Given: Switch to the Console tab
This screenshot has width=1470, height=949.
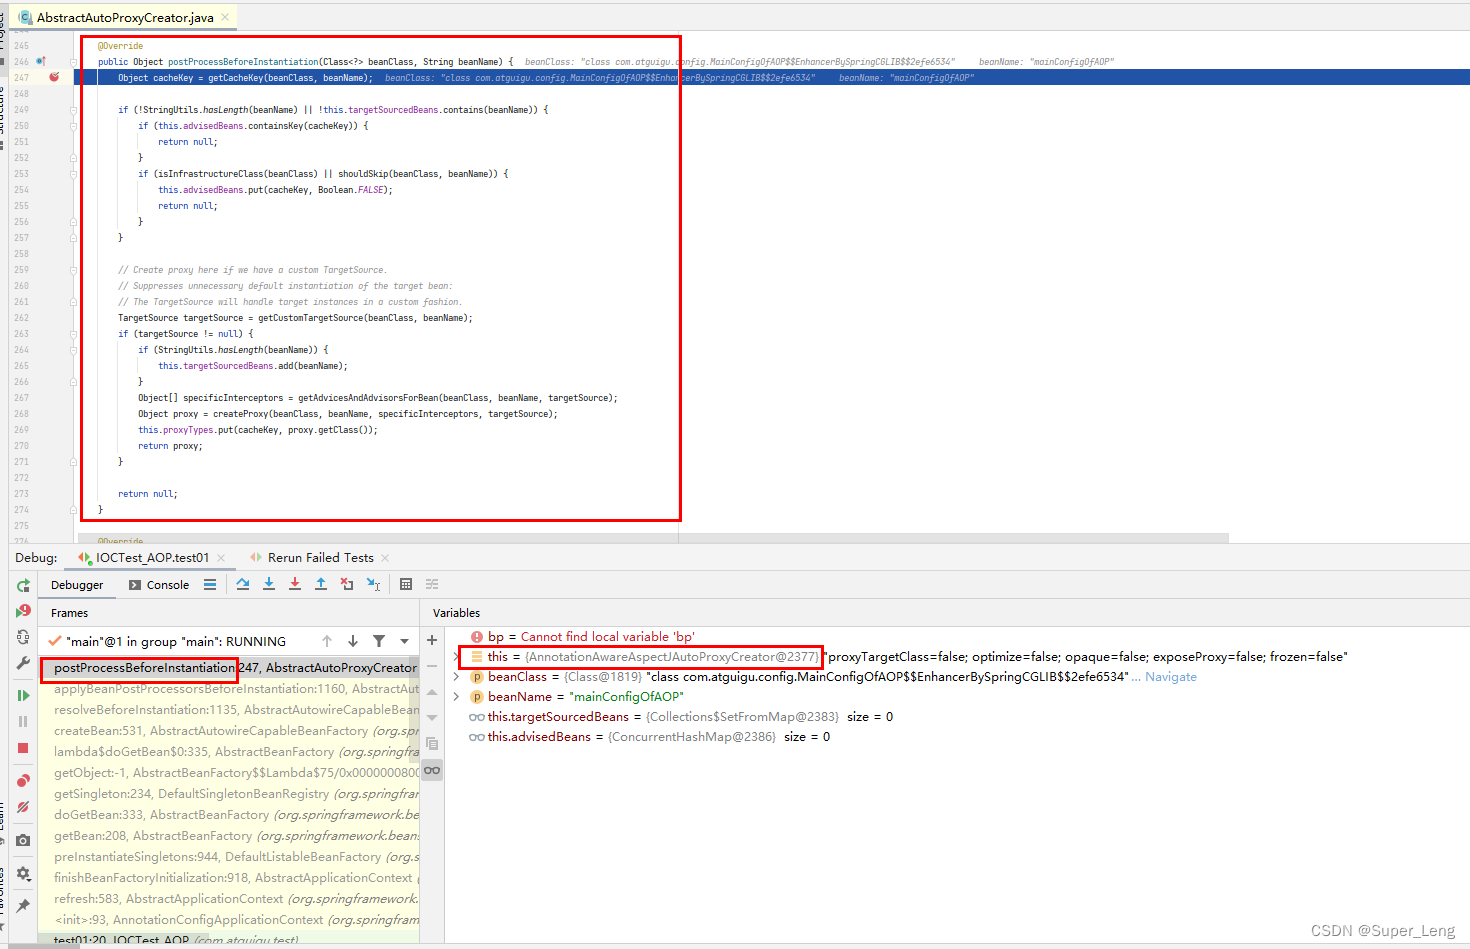Looking at the screenshot, I should (159, 585).
